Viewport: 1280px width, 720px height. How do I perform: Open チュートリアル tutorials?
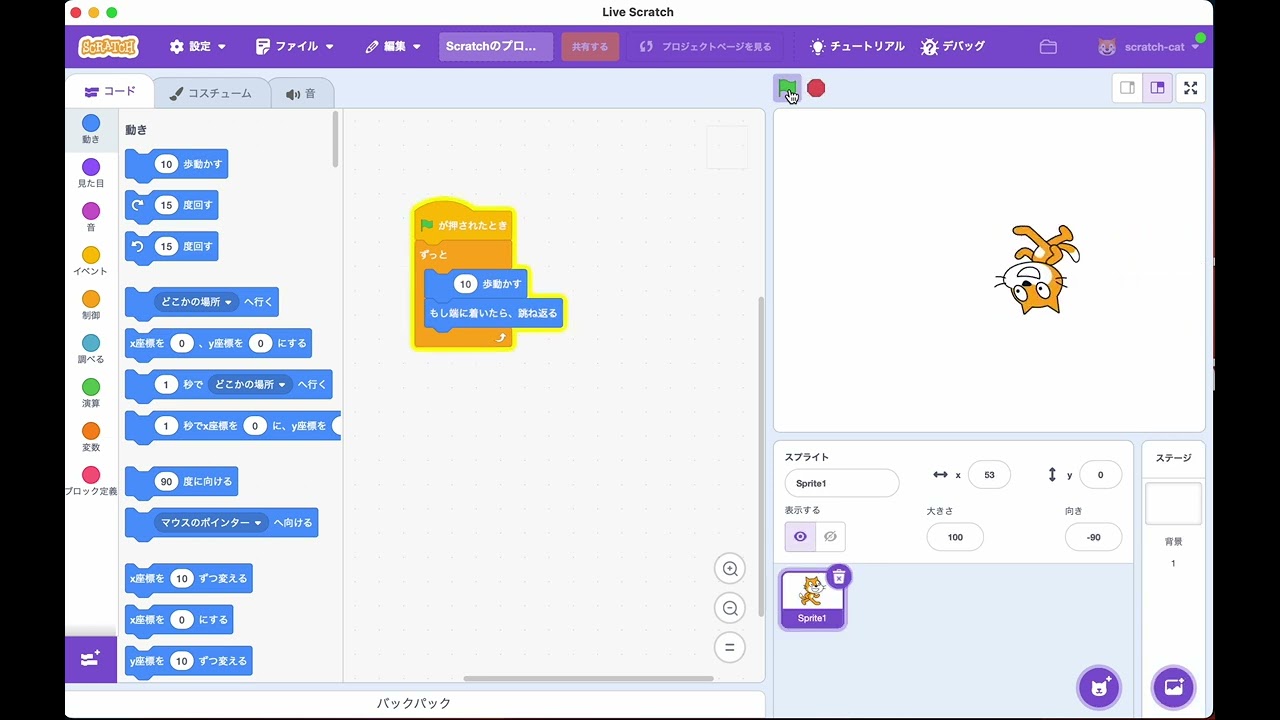857,47
